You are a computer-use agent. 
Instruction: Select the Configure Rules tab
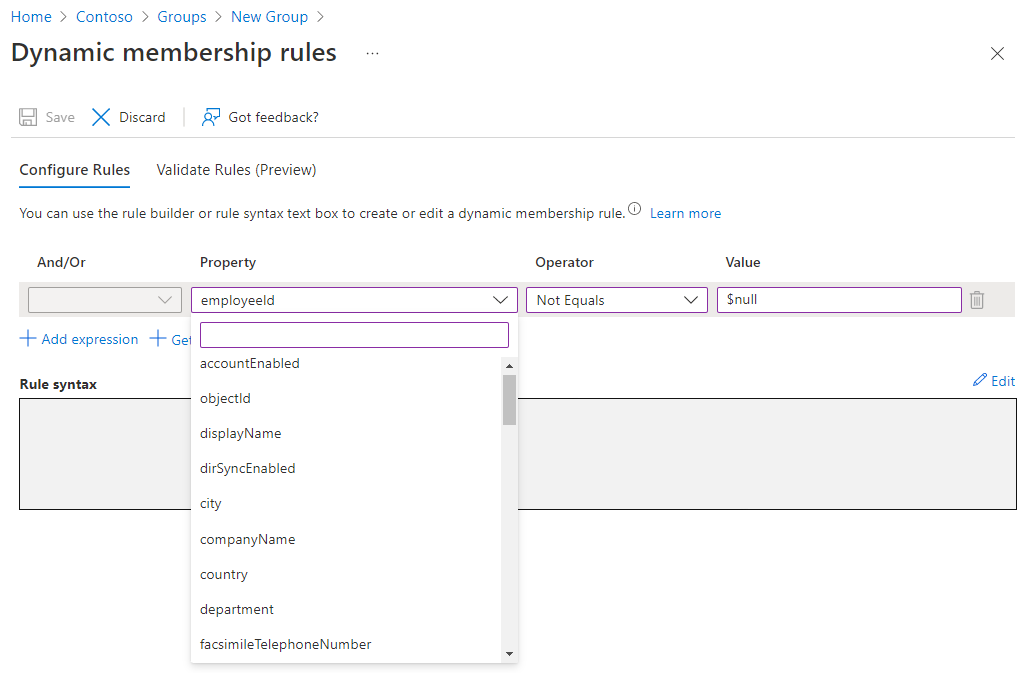75,170
